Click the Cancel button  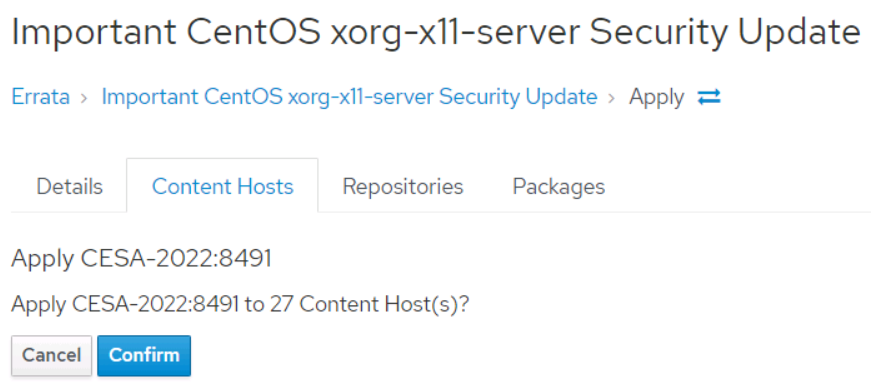(52, 355)
